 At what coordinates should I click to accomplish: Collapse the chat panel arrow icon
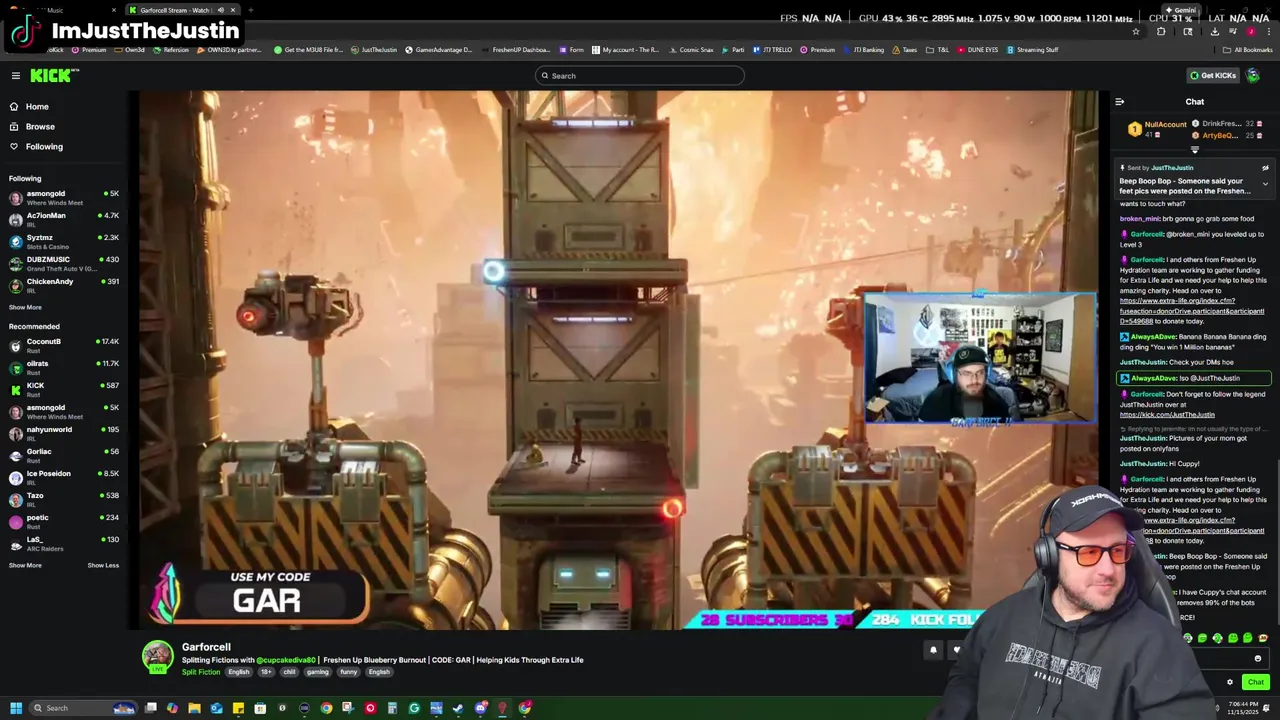click(1119, 101)
